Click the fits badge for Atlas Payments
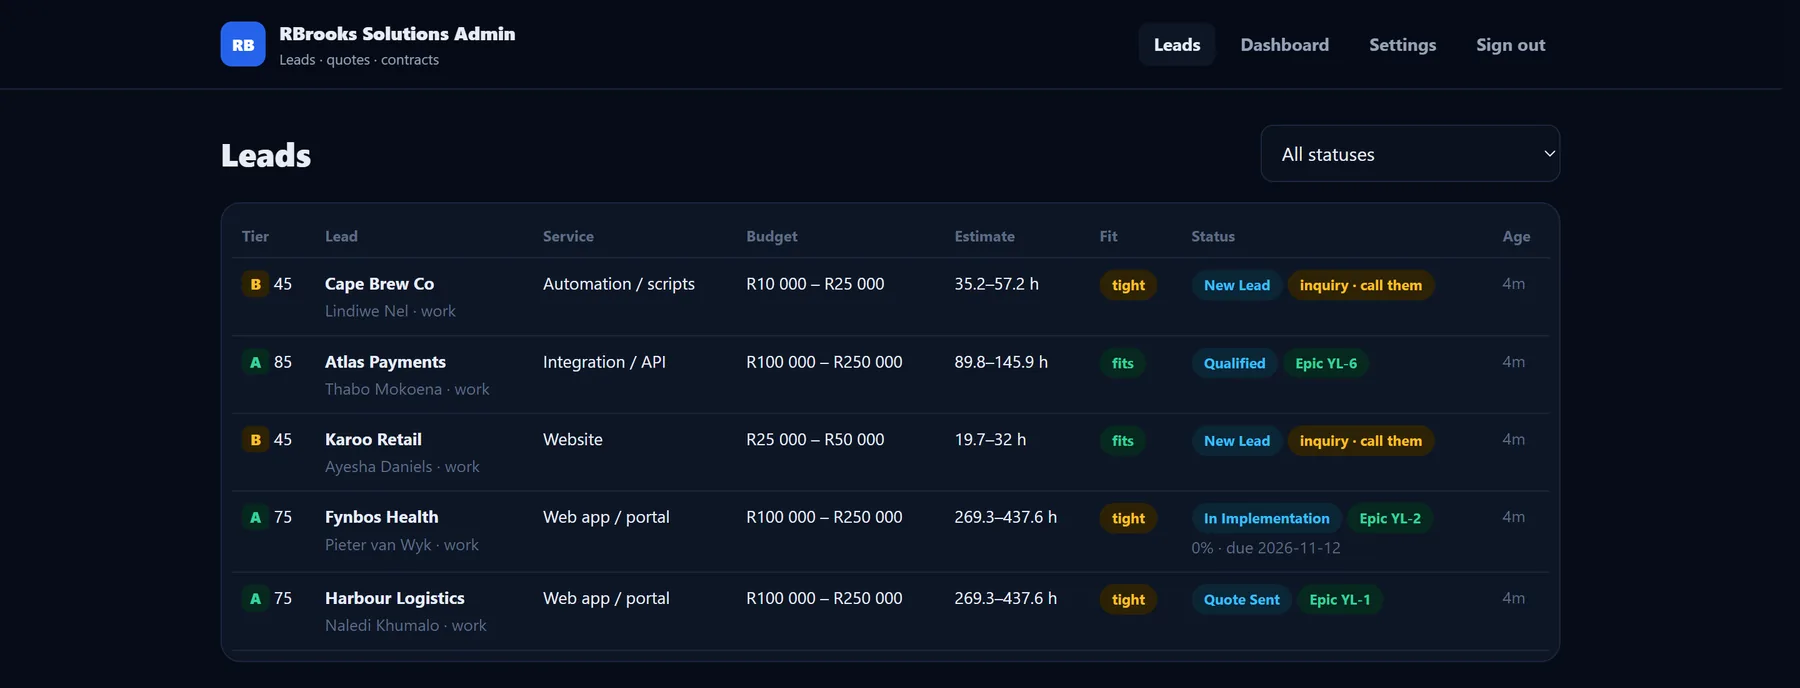Viewport: 1800px width, 688px height. [x=1123, y=363]
